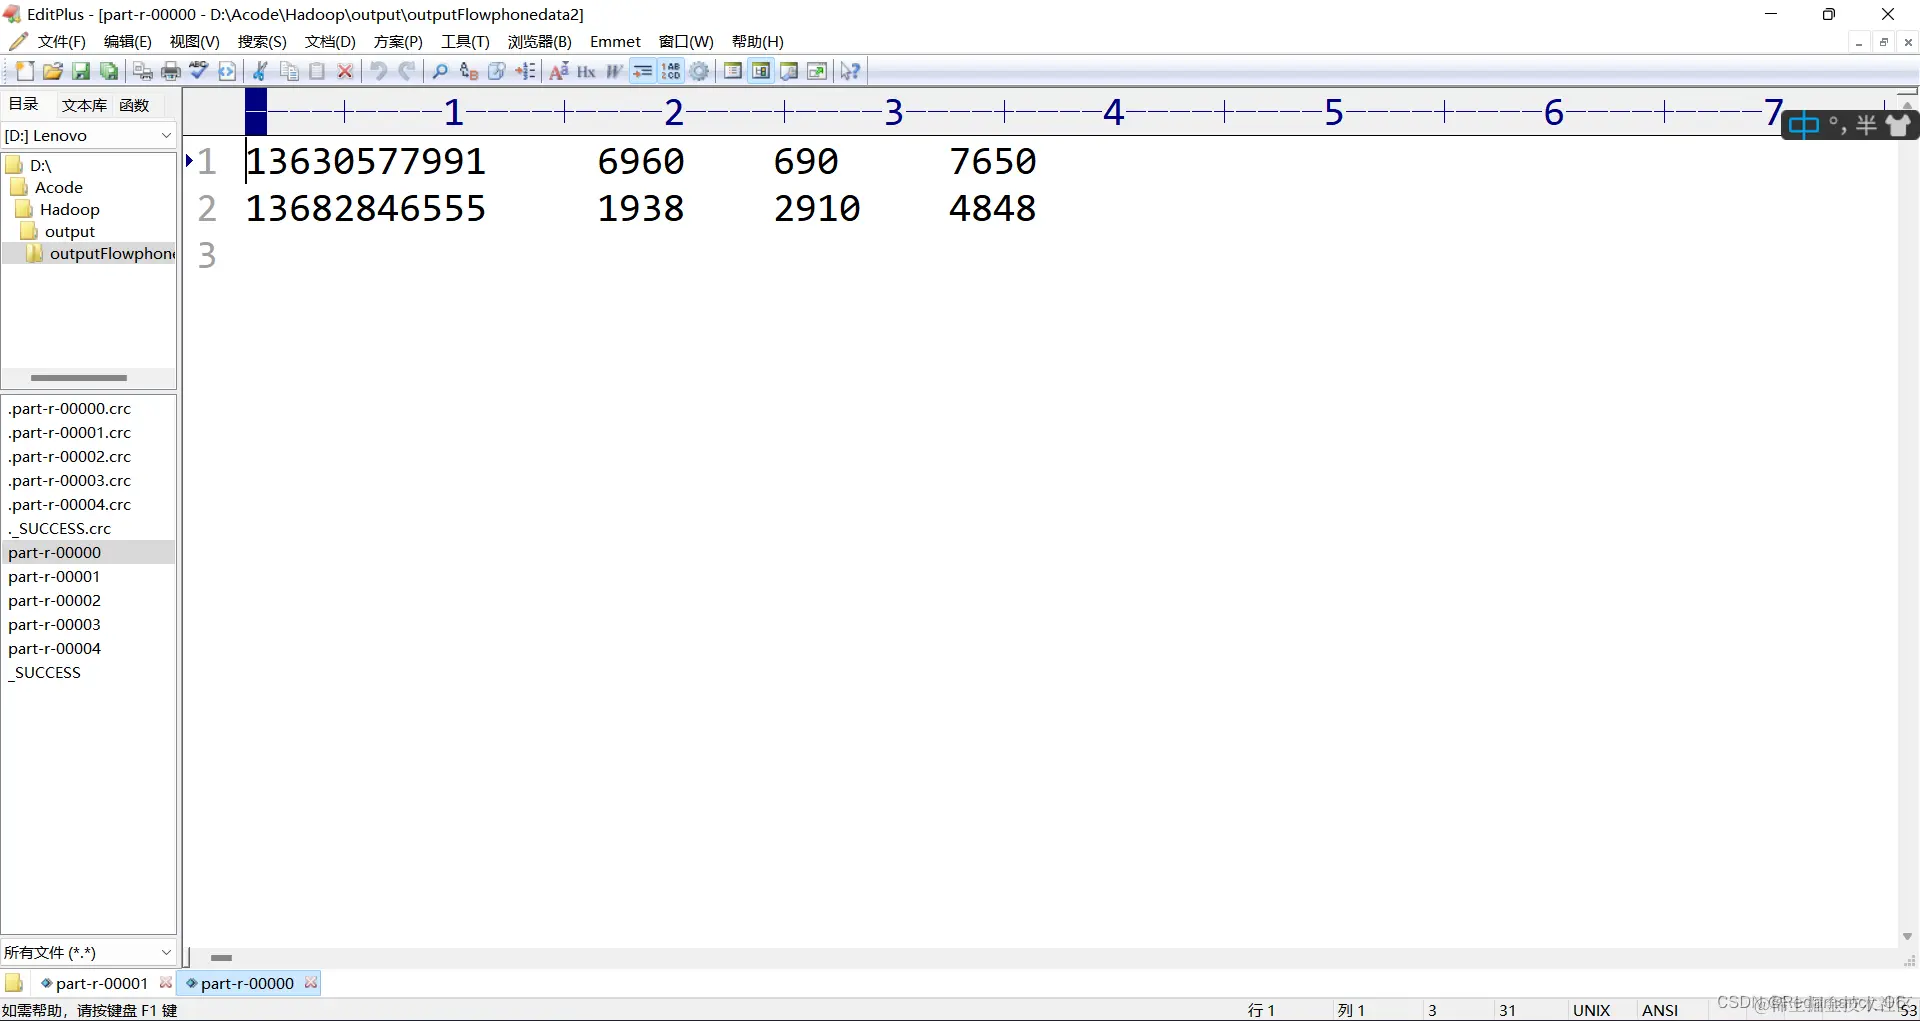Open the 编辑(E) menu
The height and width of the screenshot is (1021, 1920).
[128, 41]
